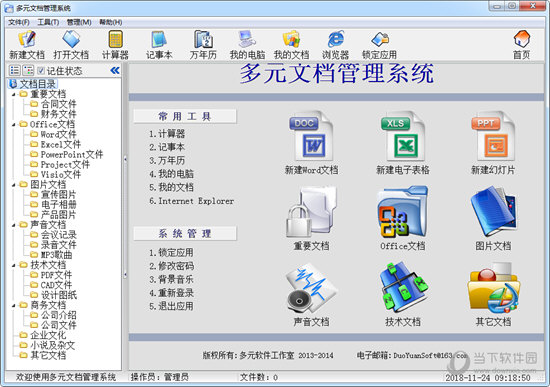Open the 工具(T) menu
Screen dimensions: 550x387
48,22
